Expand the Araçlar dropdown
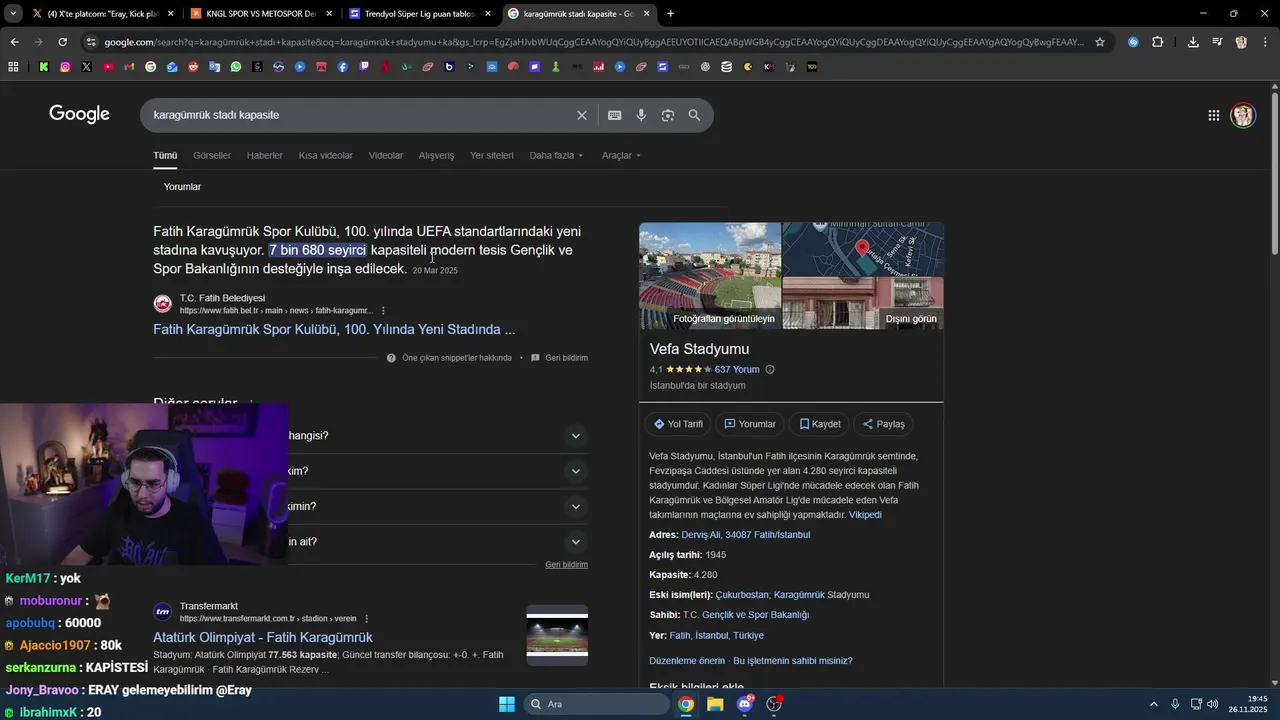Viewport: 1280px width, 720px height. pyautogui.click(x=621, y=155)
